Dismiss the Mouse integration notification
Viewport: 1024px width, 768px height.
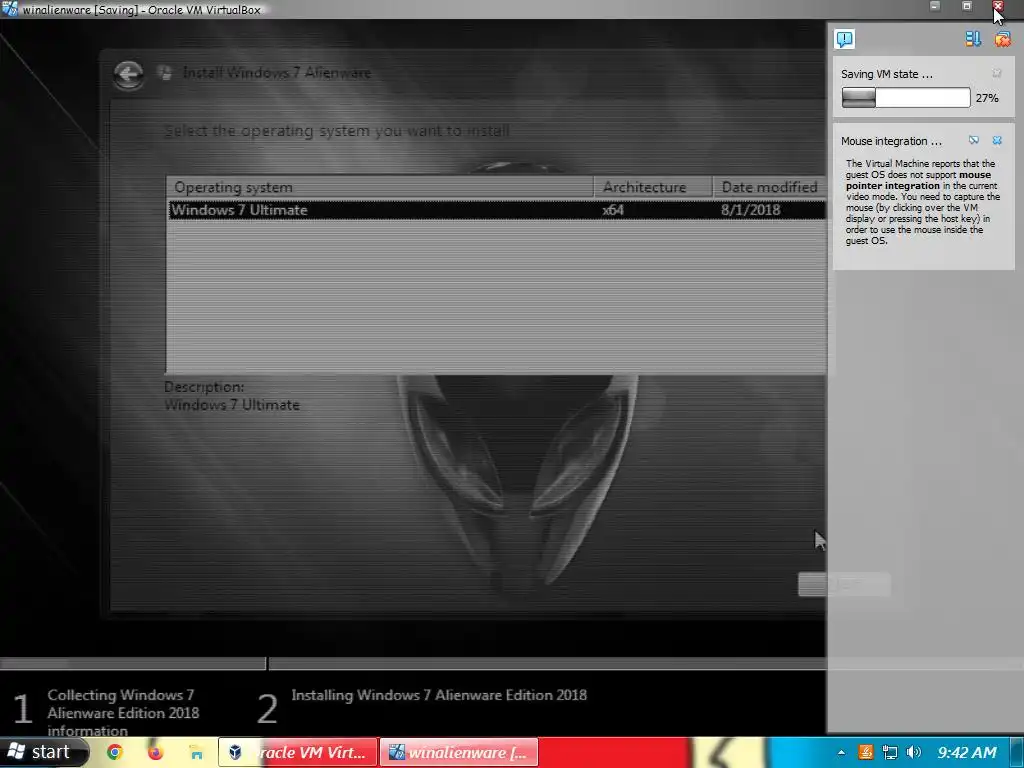(997, 140)
